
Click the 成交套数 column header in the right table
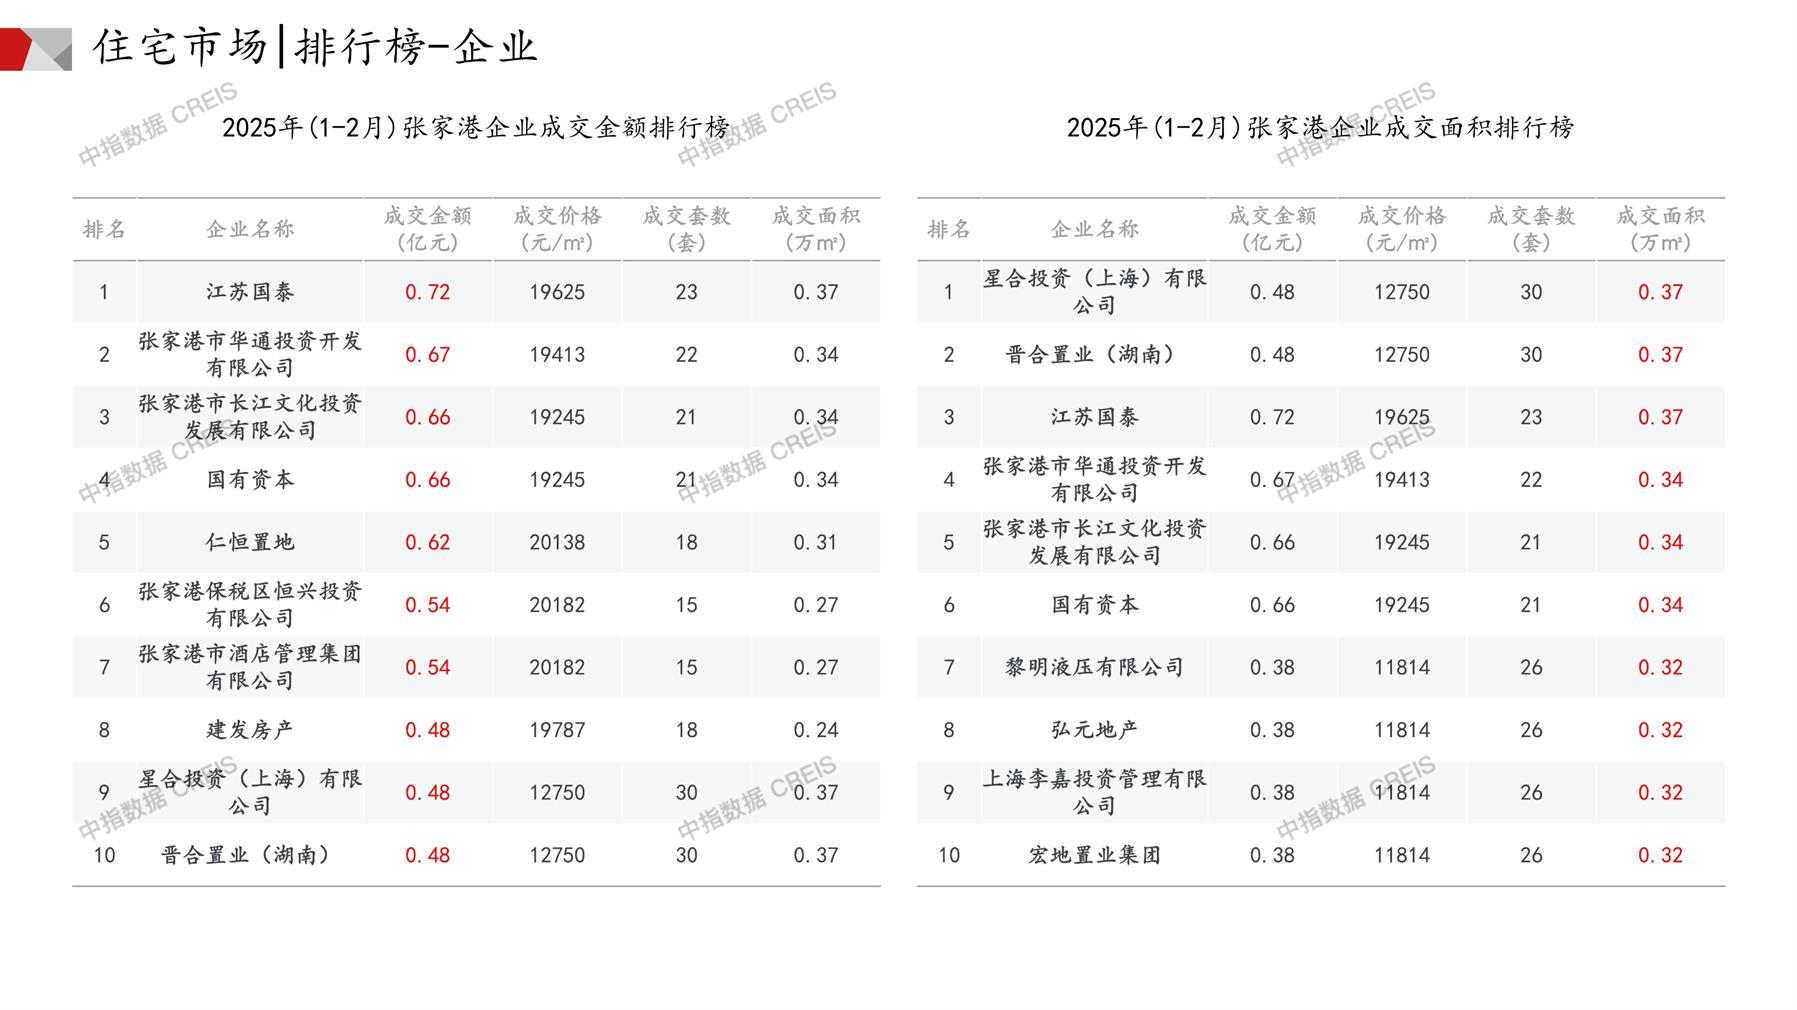point(1531,229)
